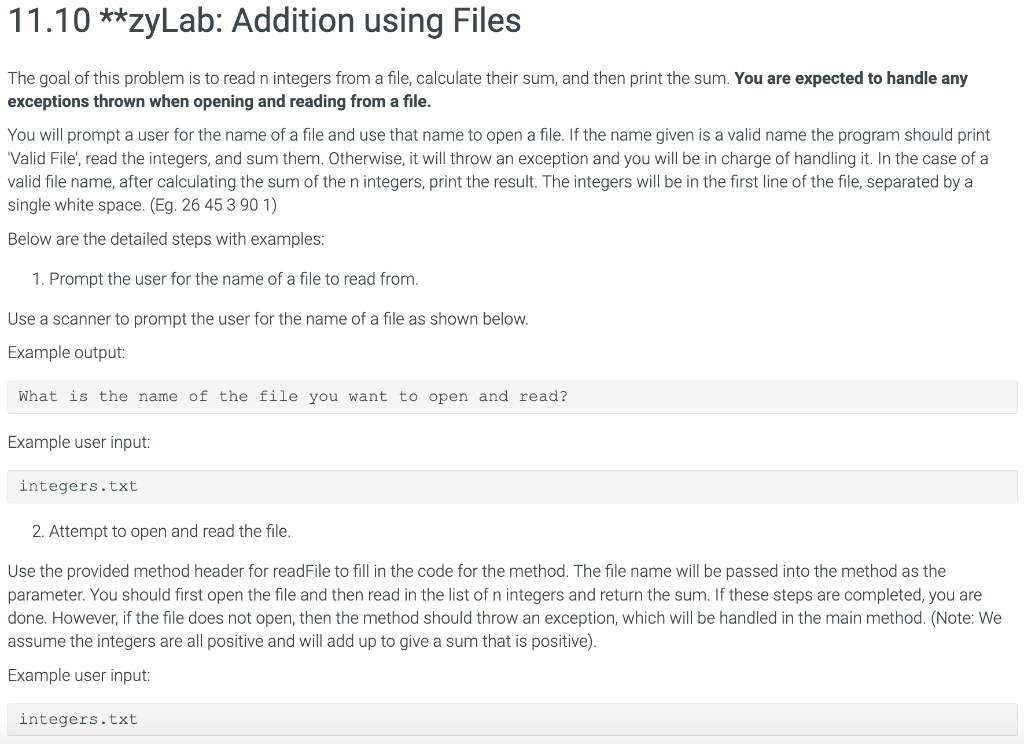Click step 2 'Attempt to open and read the file'
Screen dimensions: 1024x744
click(161, 532)
